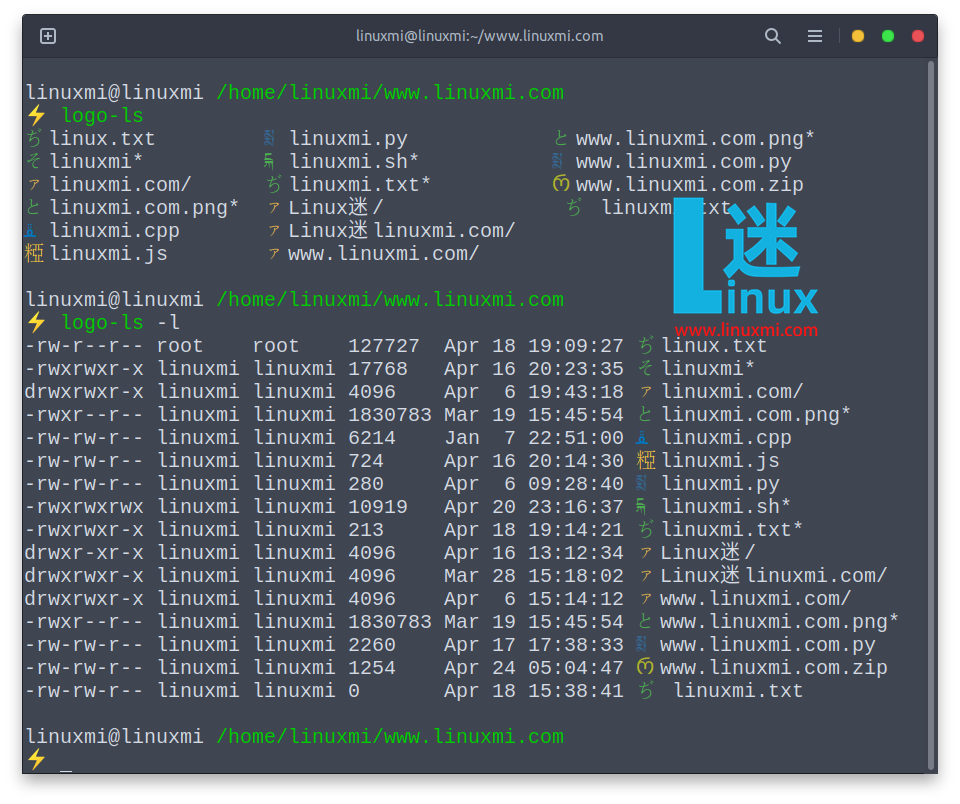Click the icon beside linuxmi.cpp in first listing

click(33, 231)
